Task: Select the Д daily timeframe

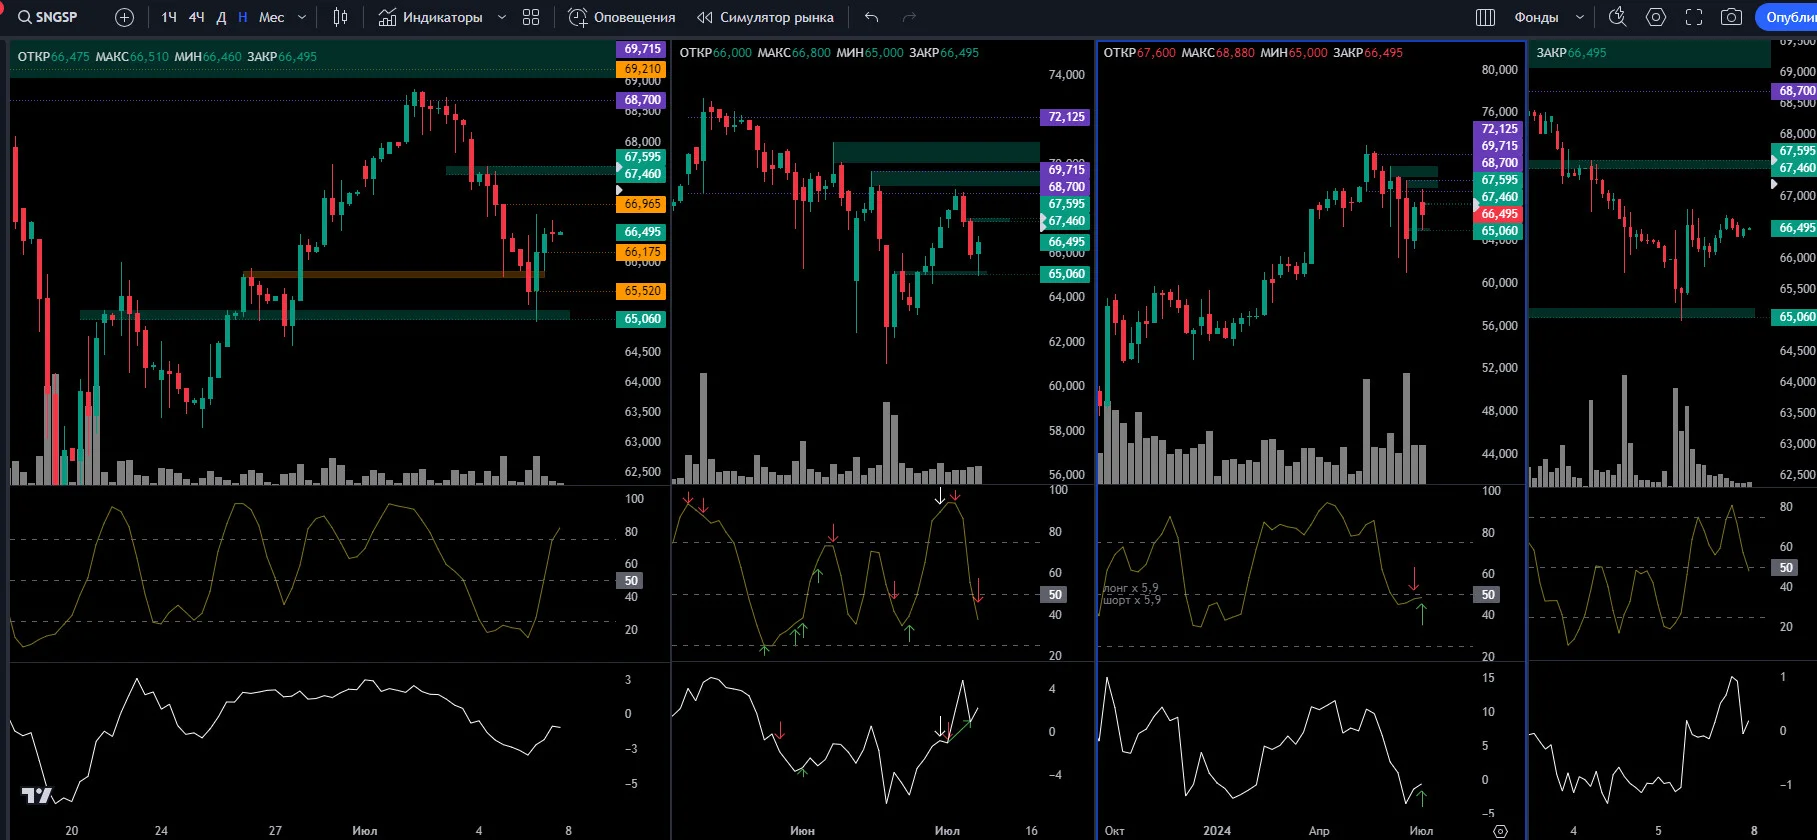Action: [221, 17]
